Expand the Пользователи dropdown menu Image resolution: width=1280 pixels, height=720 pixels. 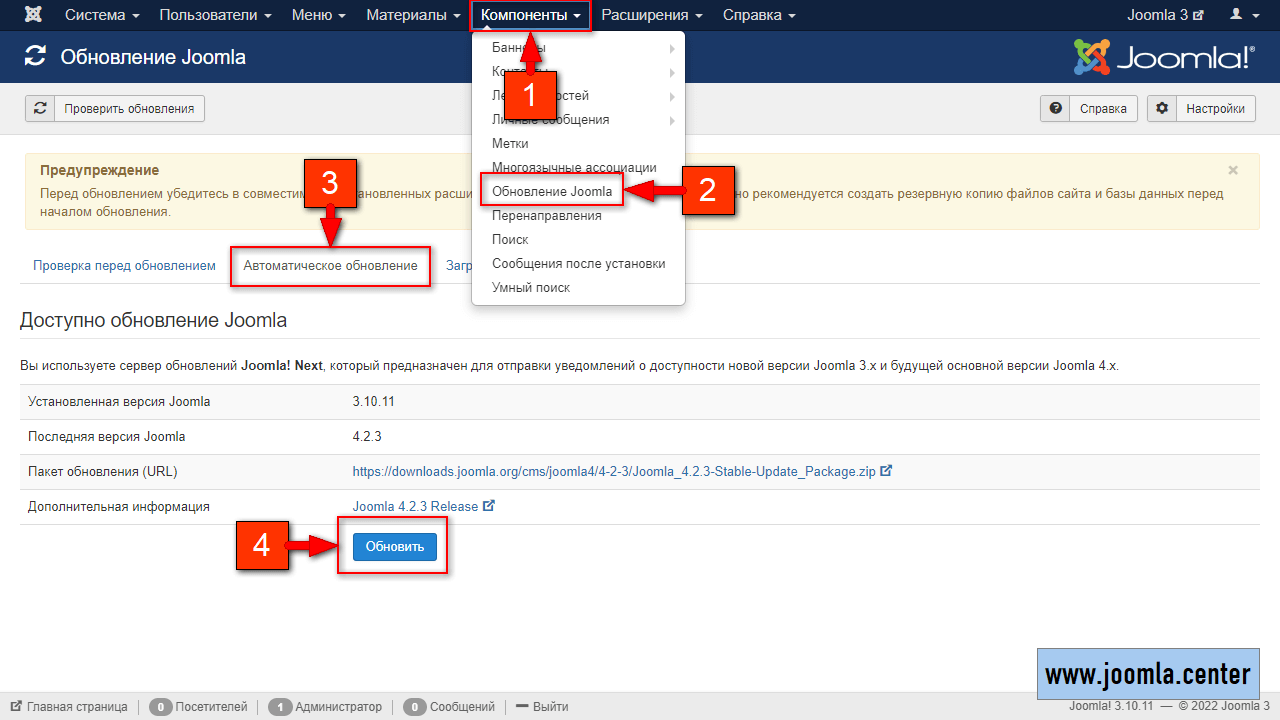coord(215,15)
